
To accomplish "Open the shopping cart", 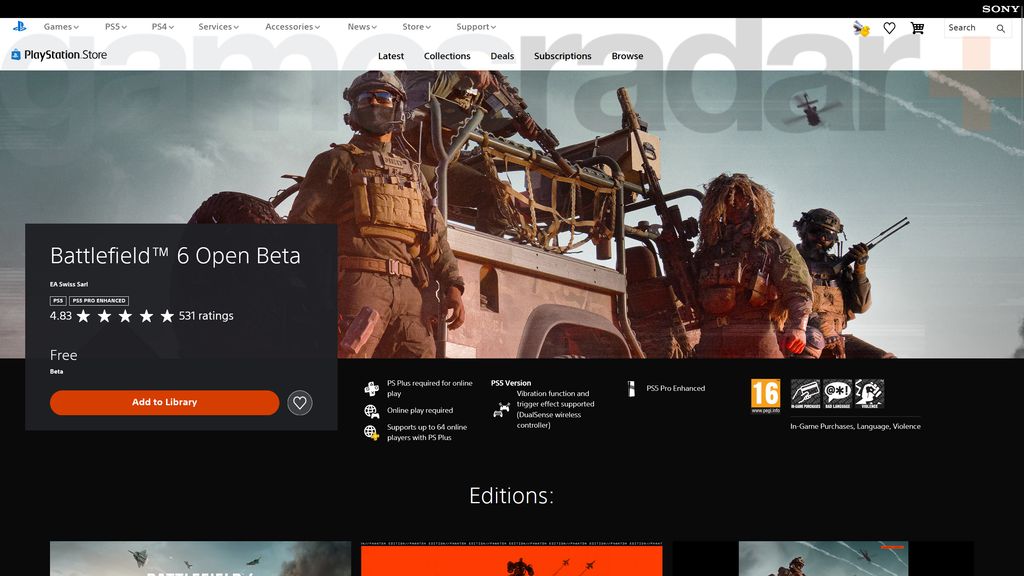I will (917, 28).
